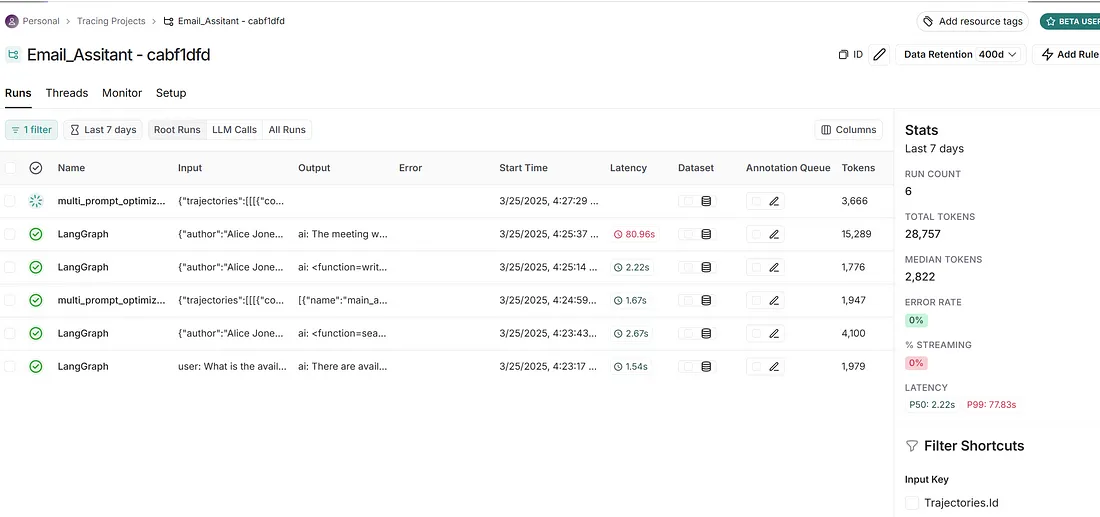This screenshot has width=1100, height=517.
Task: Open dataset icon for the 1,776 tokens row
Action: (706, 267)
